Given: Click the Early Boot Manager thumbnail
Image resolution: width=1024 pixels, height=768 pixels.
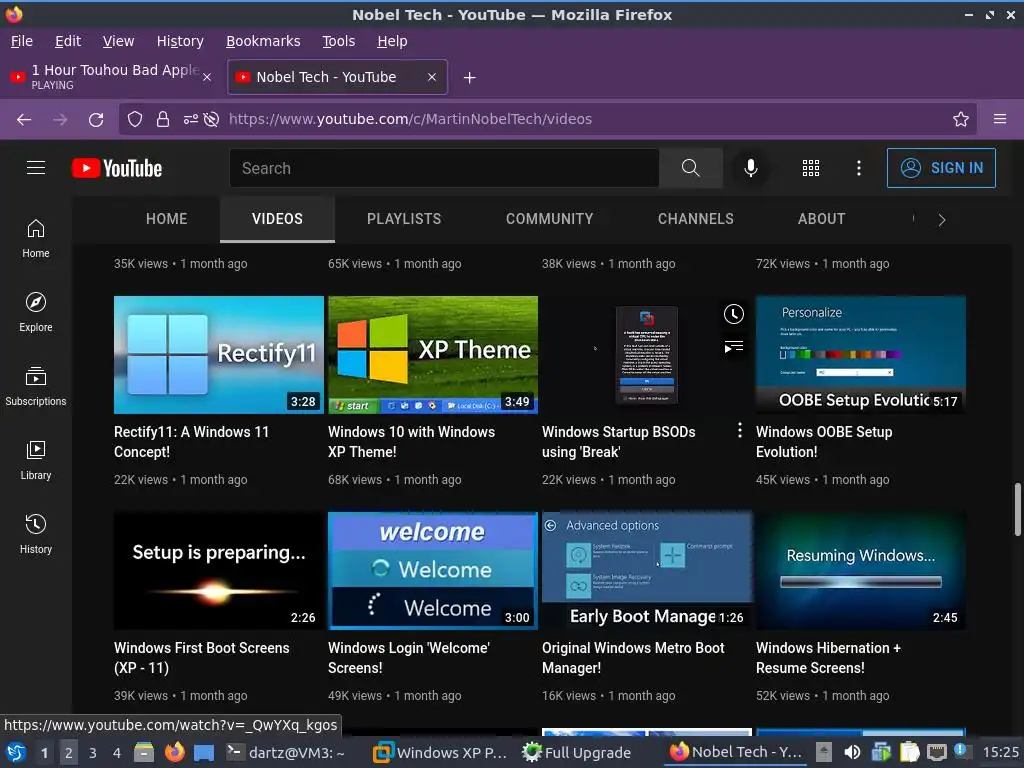Looking at the screenshot, I should (647, 571).
